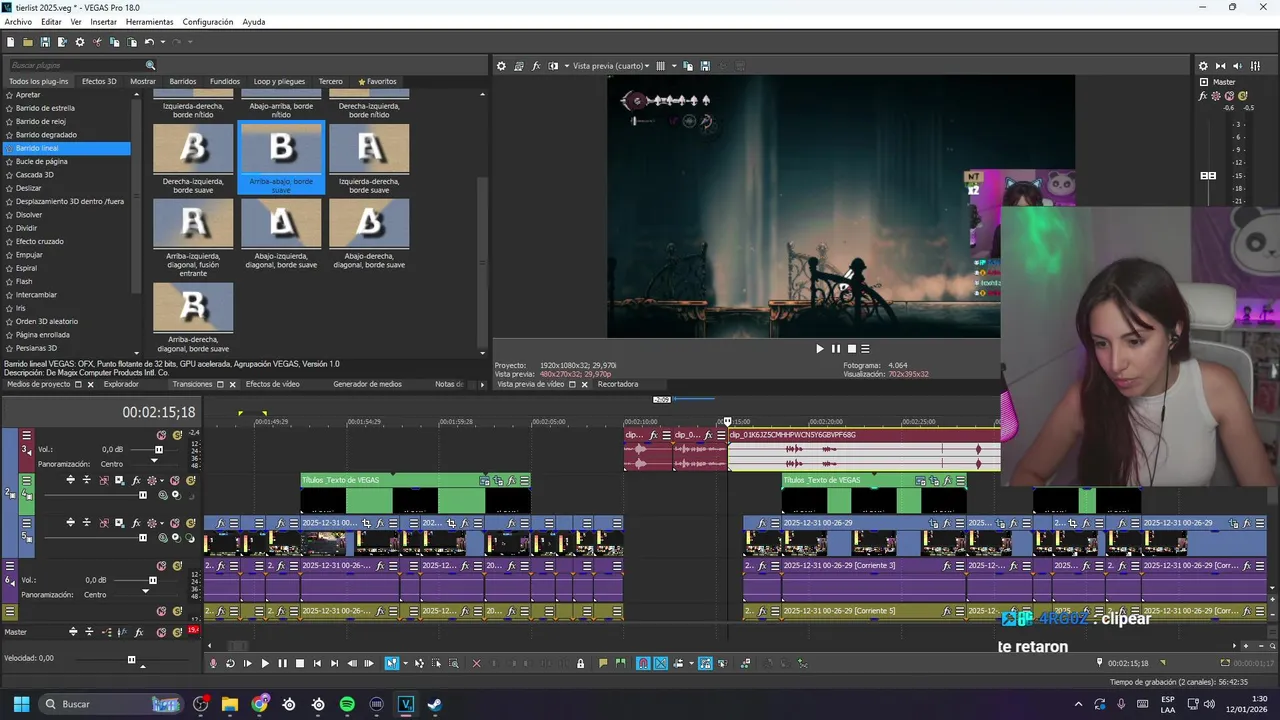1280x720 pixels.
Task: Open the undo history dropdown arrow
Action: [162, 42]
